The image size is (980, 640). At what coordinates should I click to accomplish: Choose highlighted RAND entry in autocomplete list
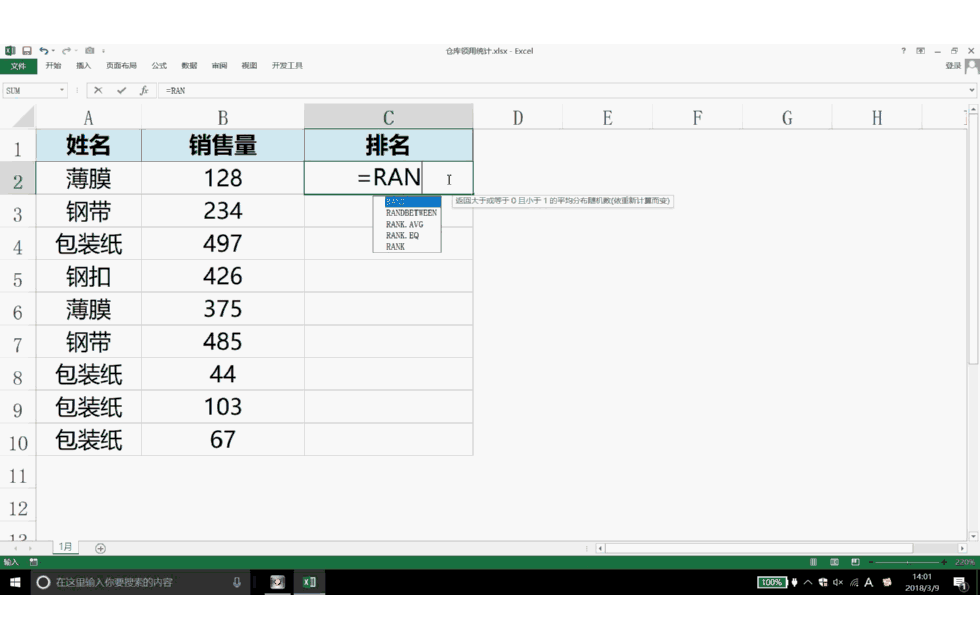coord(412,202)
